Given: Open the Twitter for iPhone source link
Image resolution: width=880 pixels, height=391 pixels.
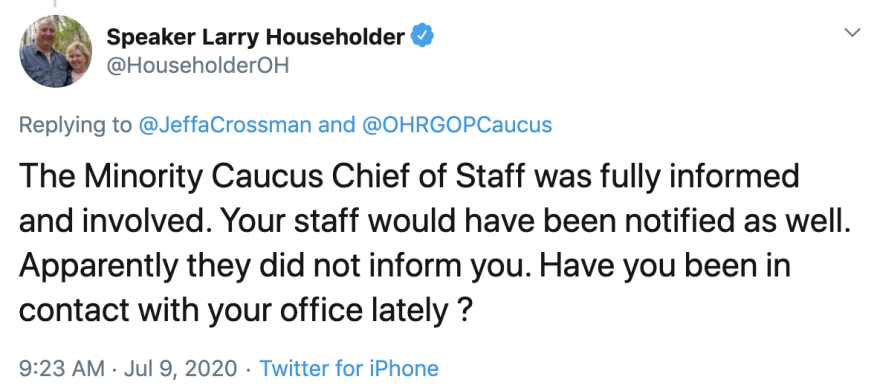Looking at the screenshot, I should coord(349,369).
